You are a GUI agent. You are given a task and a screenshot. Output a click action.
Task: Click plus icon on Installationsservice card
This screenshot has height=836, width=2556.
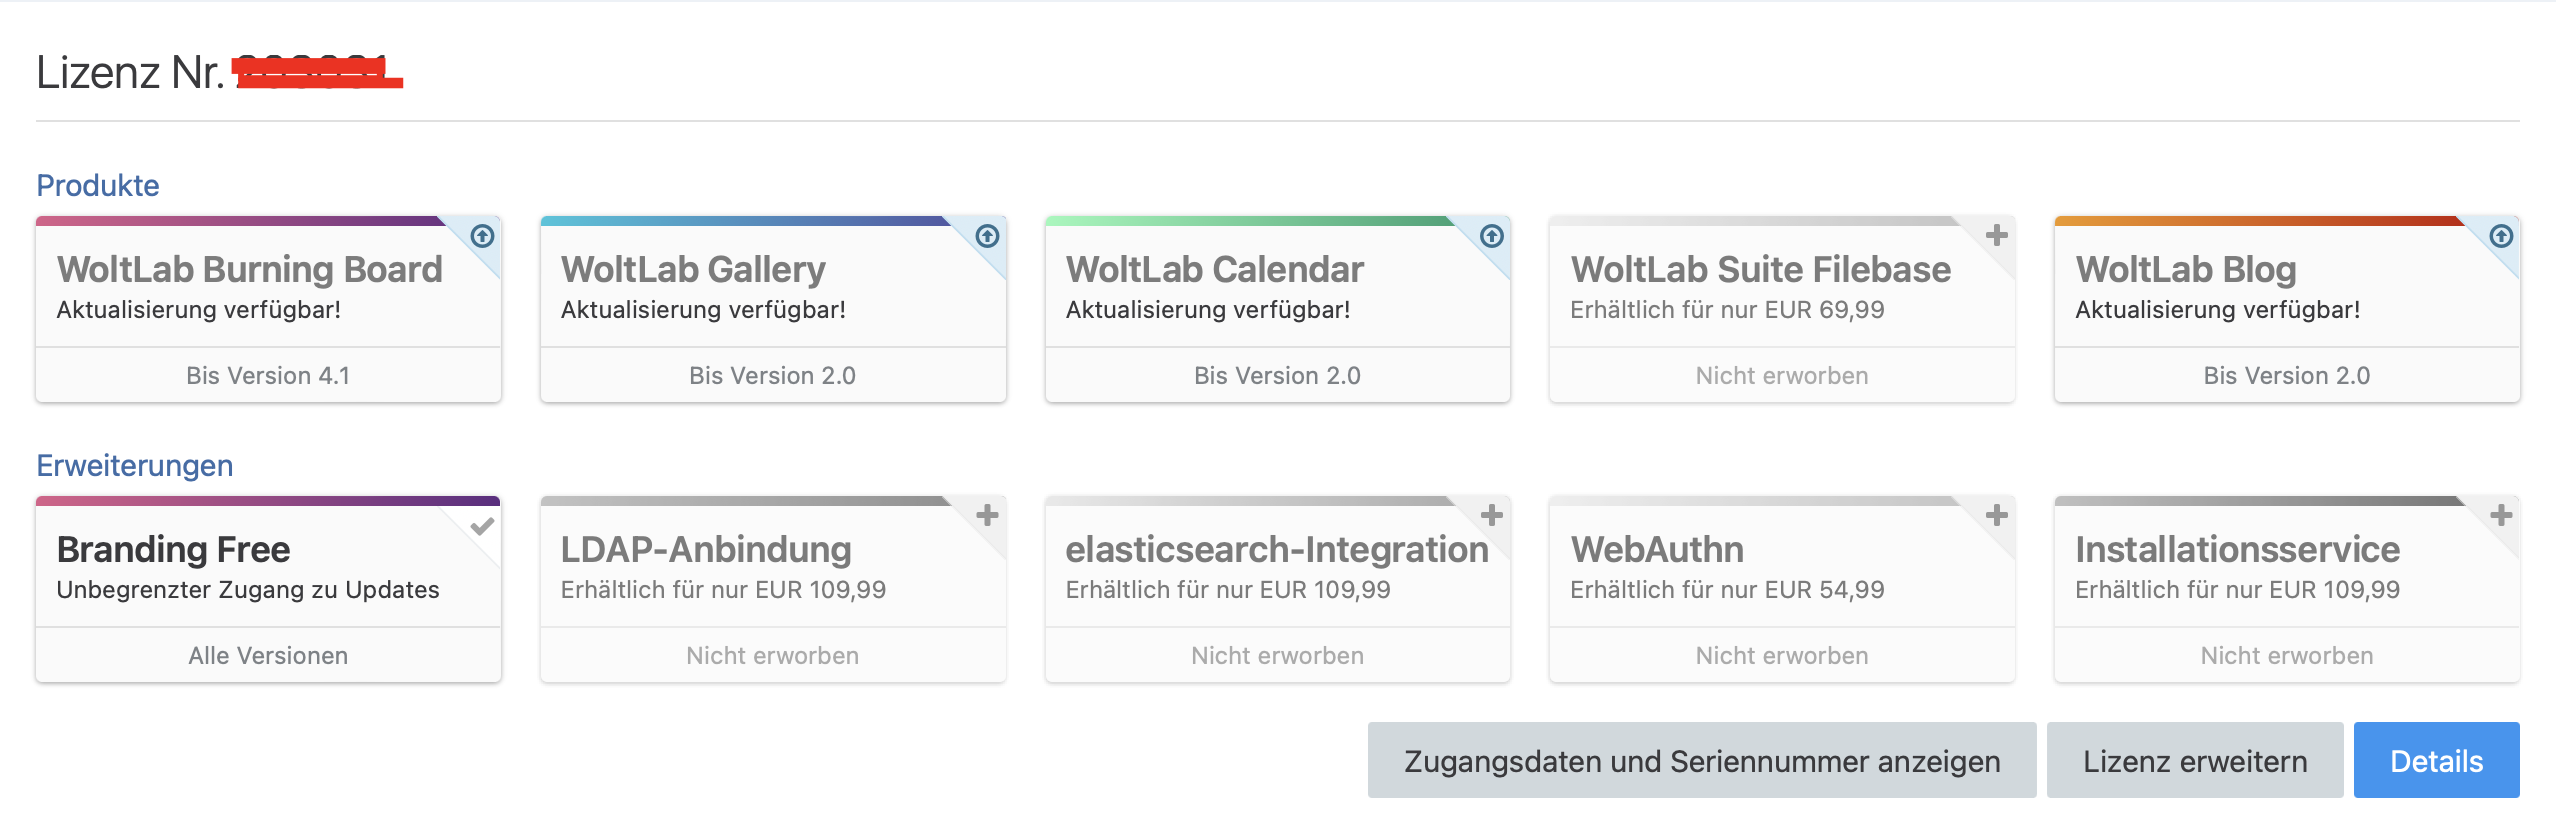2501,515
